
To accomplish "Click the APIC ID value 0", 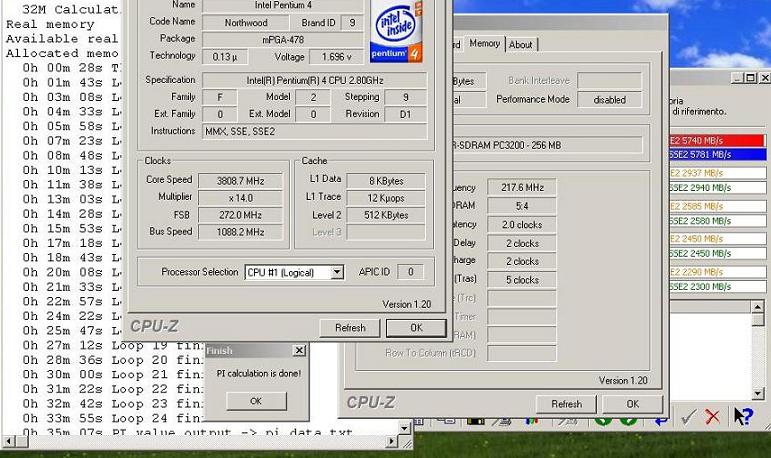I will pos(411,272).
